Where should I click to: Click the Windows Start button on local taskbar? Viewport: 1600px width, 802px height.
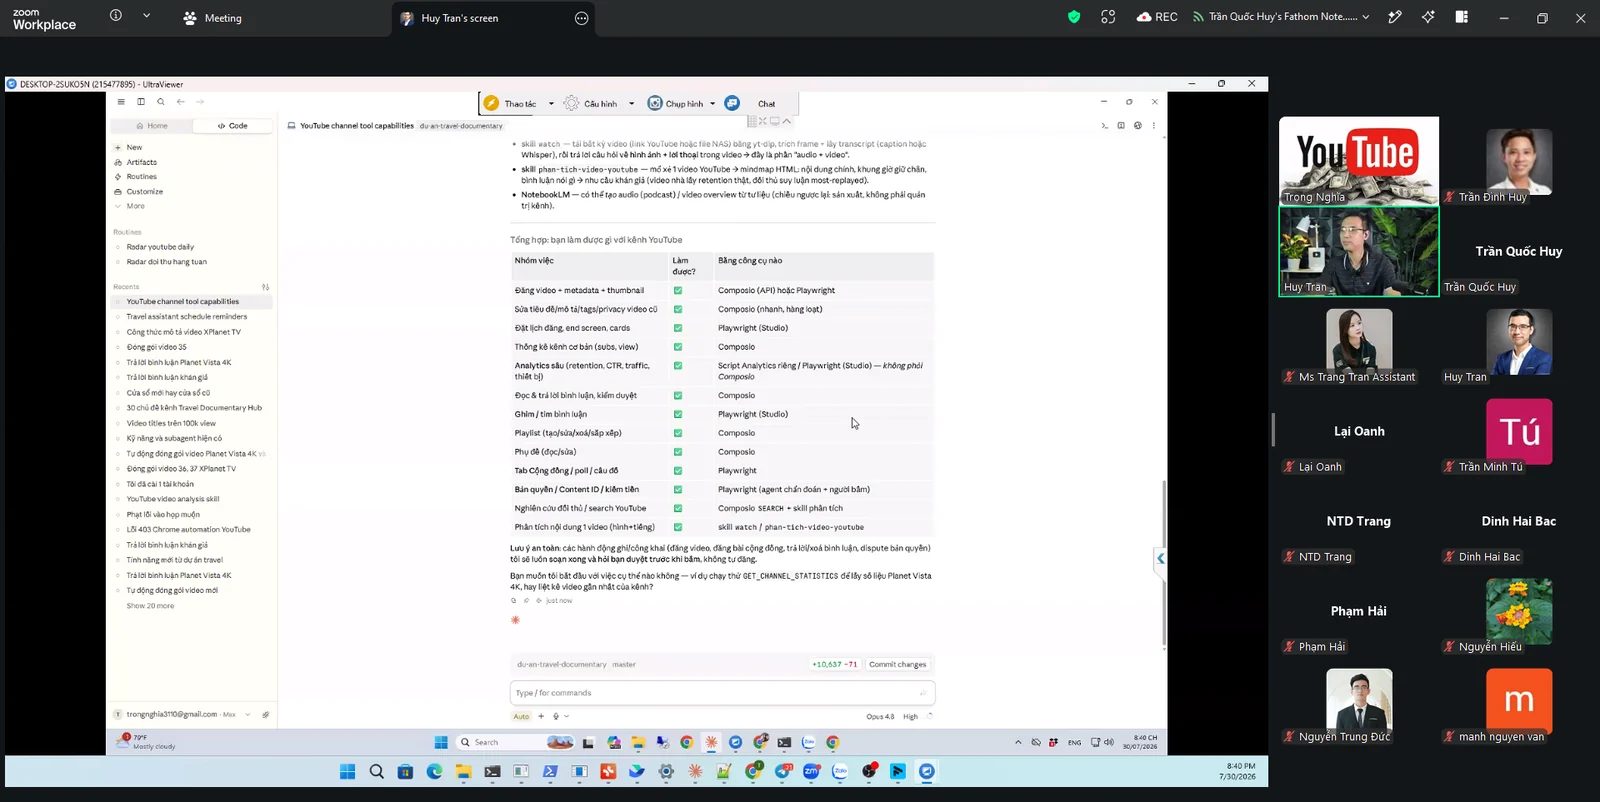click(x=347, y=771)
